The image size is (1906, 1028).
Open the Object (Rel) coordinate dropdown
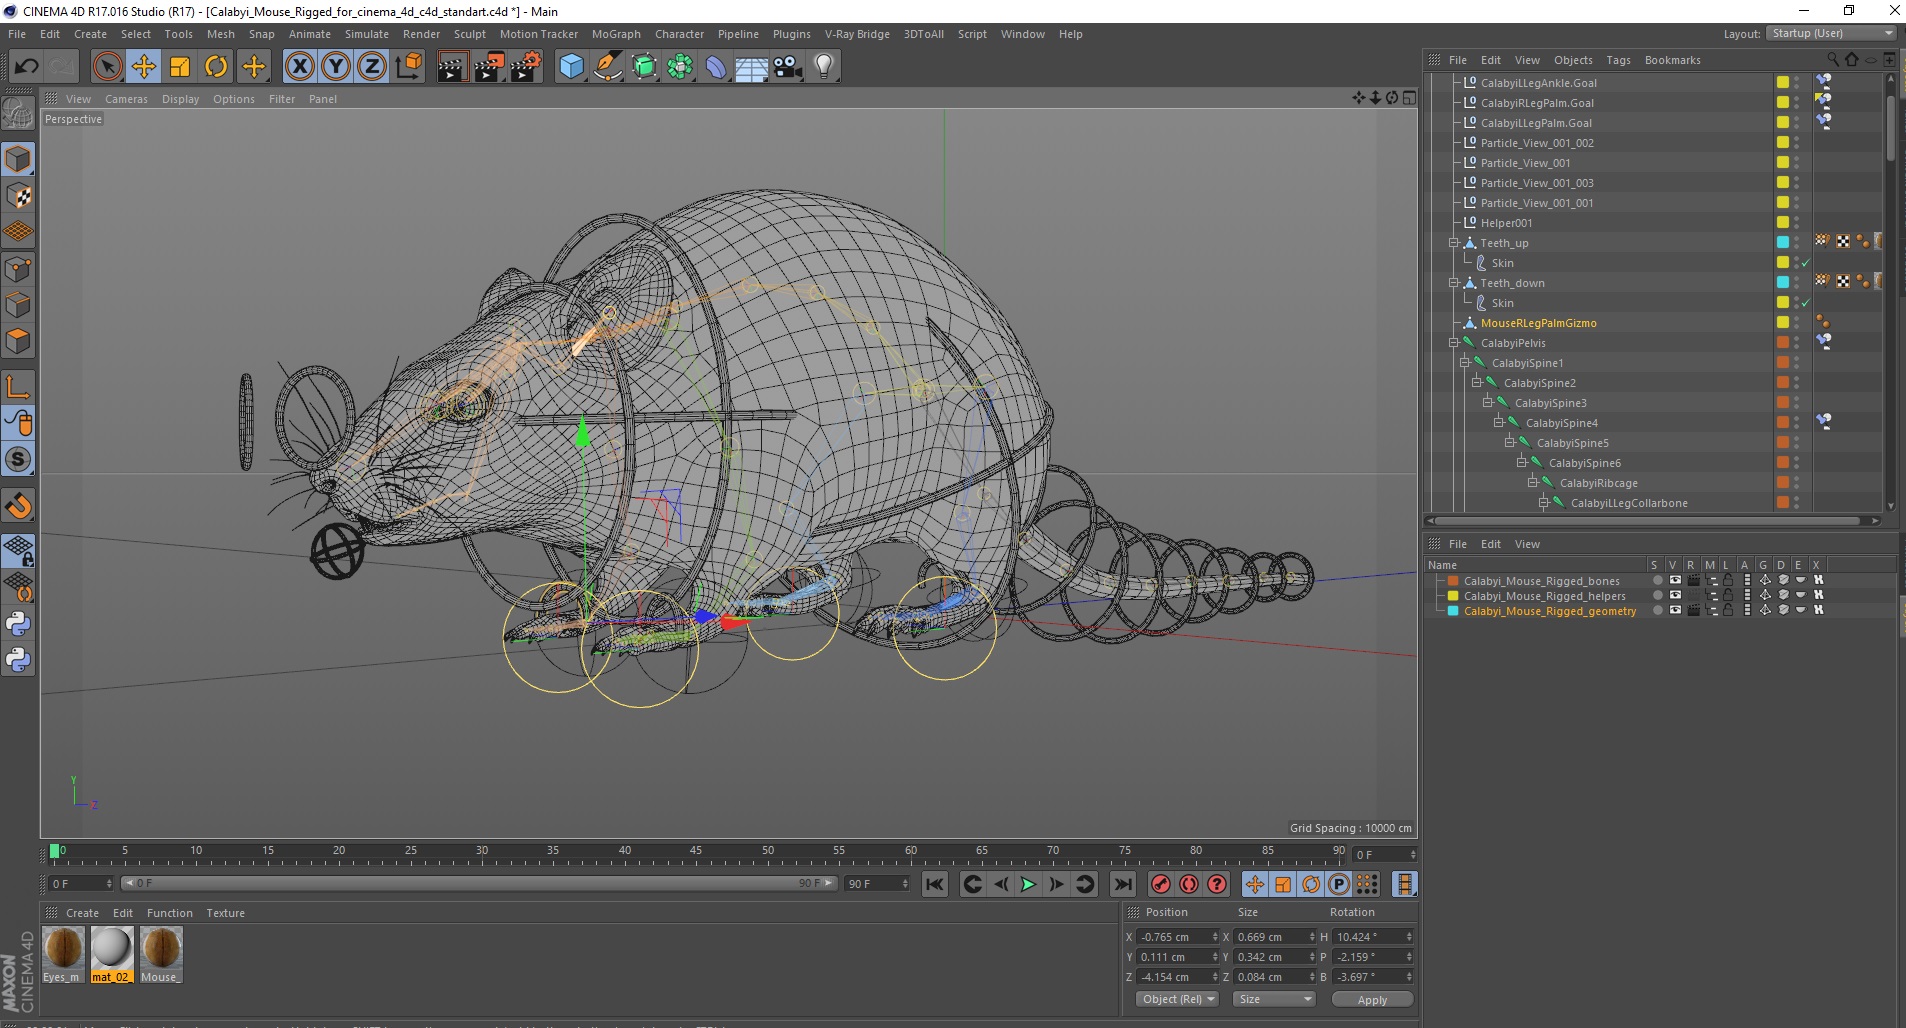click(x=1177, y=999)
